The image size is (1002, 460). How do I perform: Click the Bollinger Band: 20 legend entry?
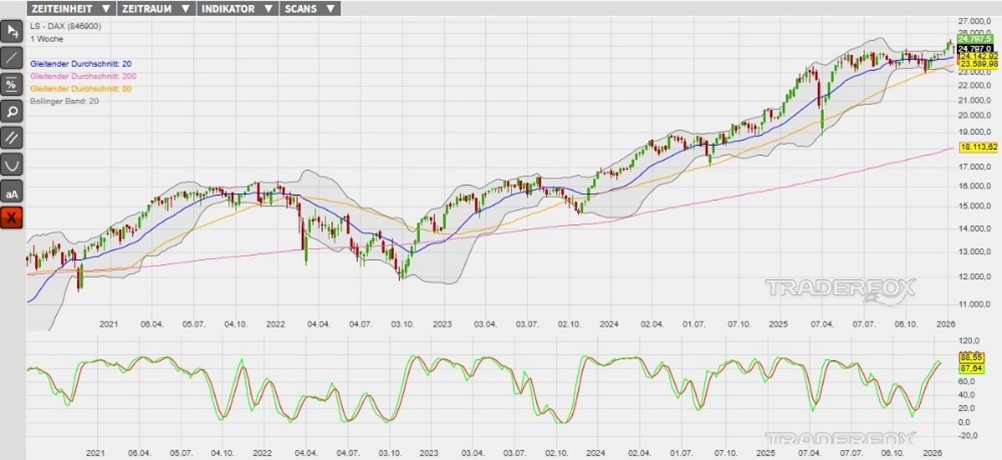[x=66, y=102]
